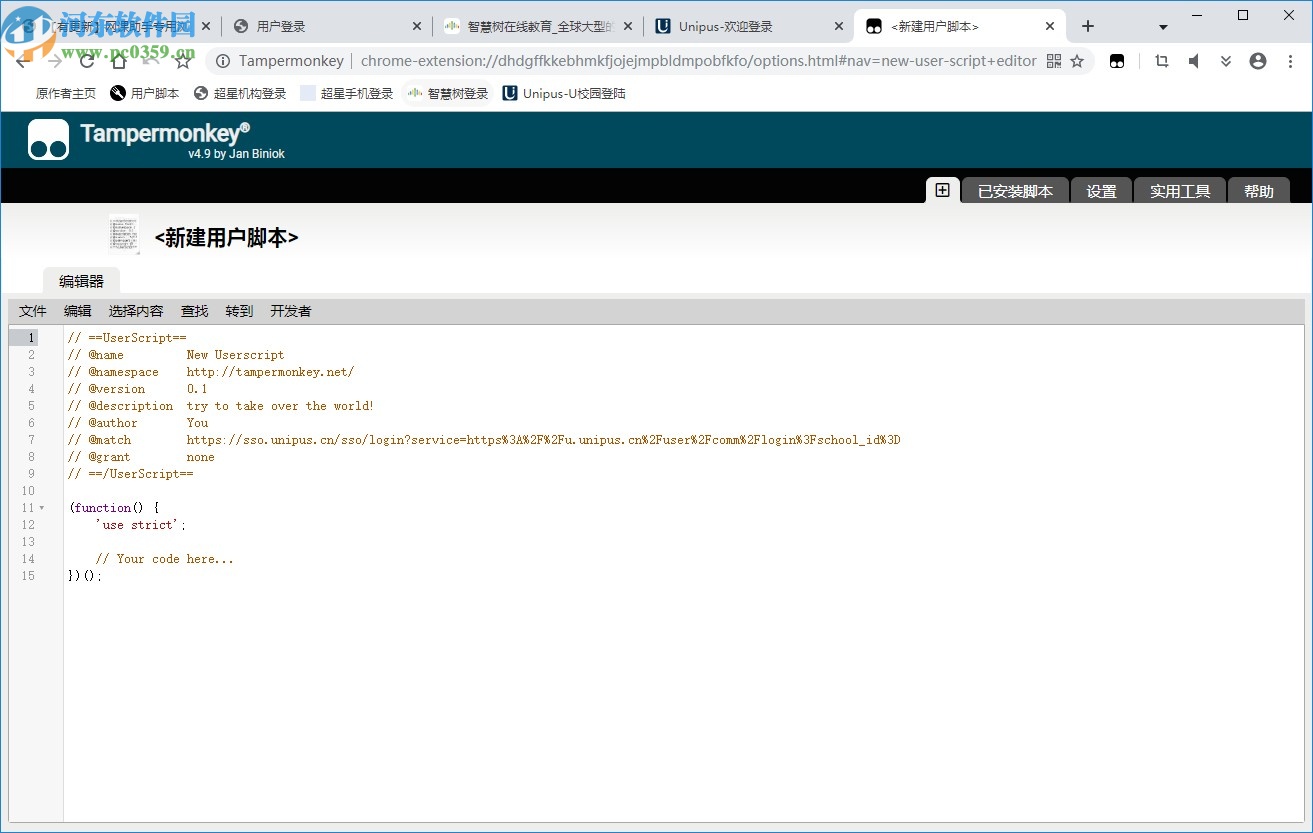Click the @author You line

coord(138,423)
